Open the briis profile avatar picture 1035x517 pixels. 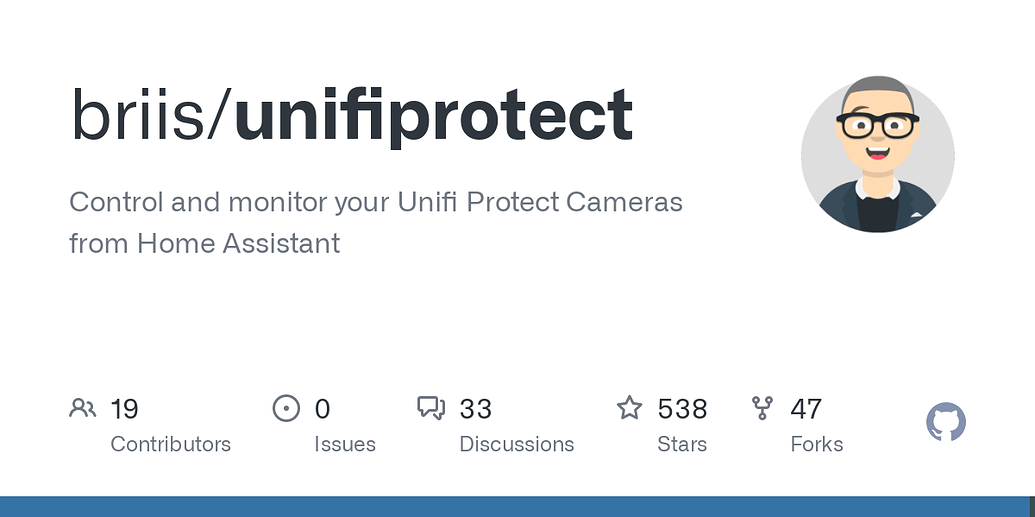point(878,155)
